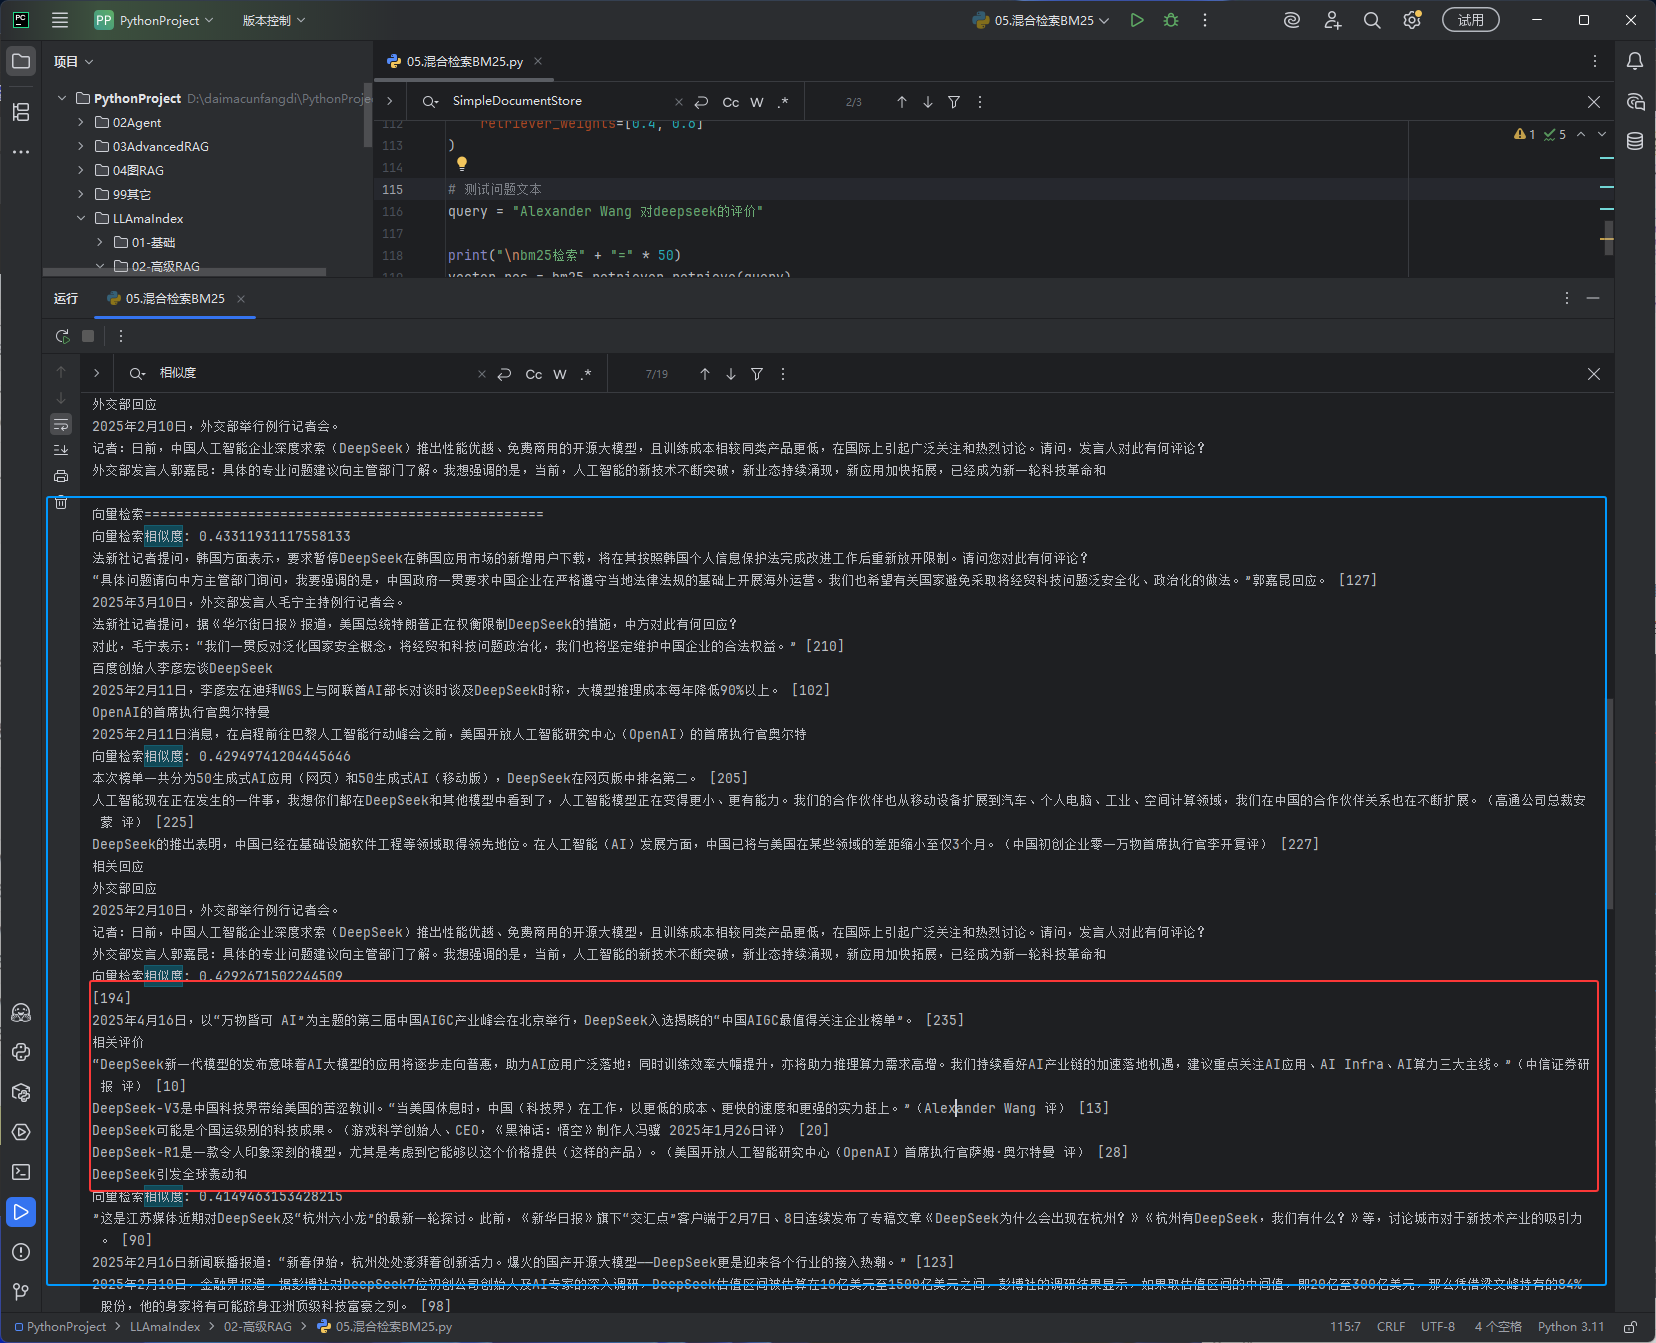
Task: Toggle Regex option in editor search
Action: tap(783, 102)
